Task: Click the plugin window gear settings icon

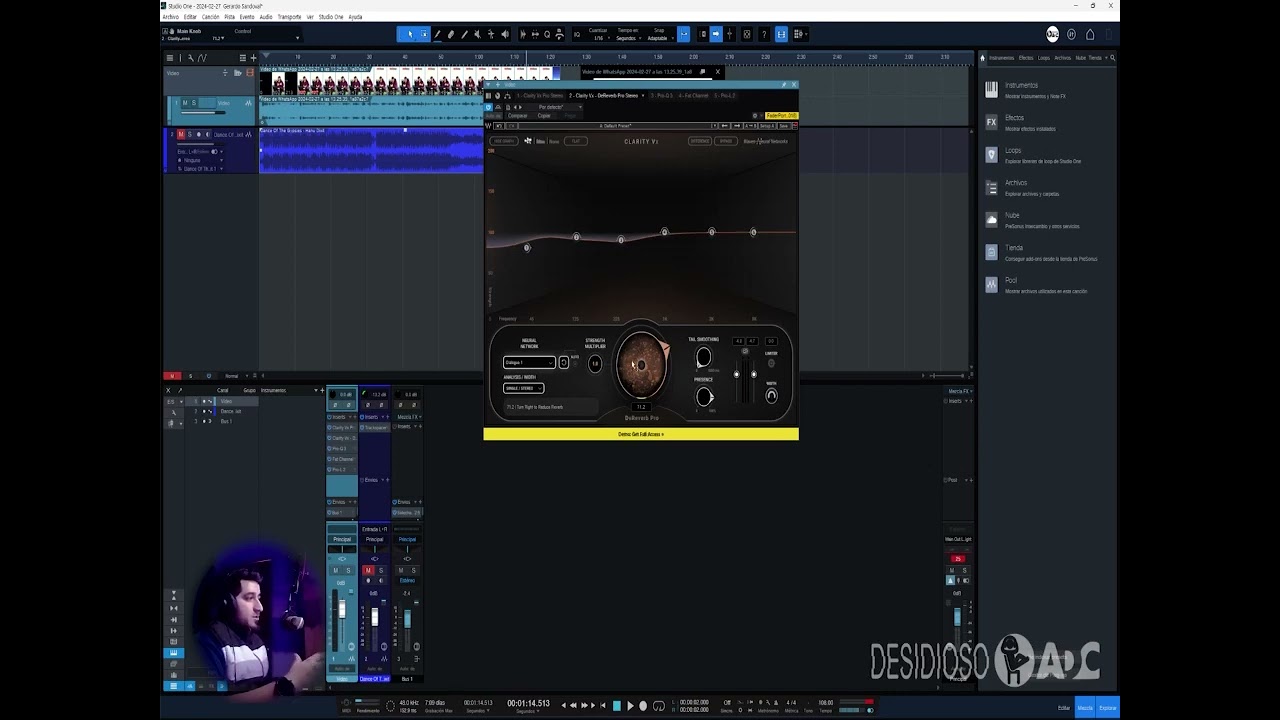Action: tap(755, 115)
